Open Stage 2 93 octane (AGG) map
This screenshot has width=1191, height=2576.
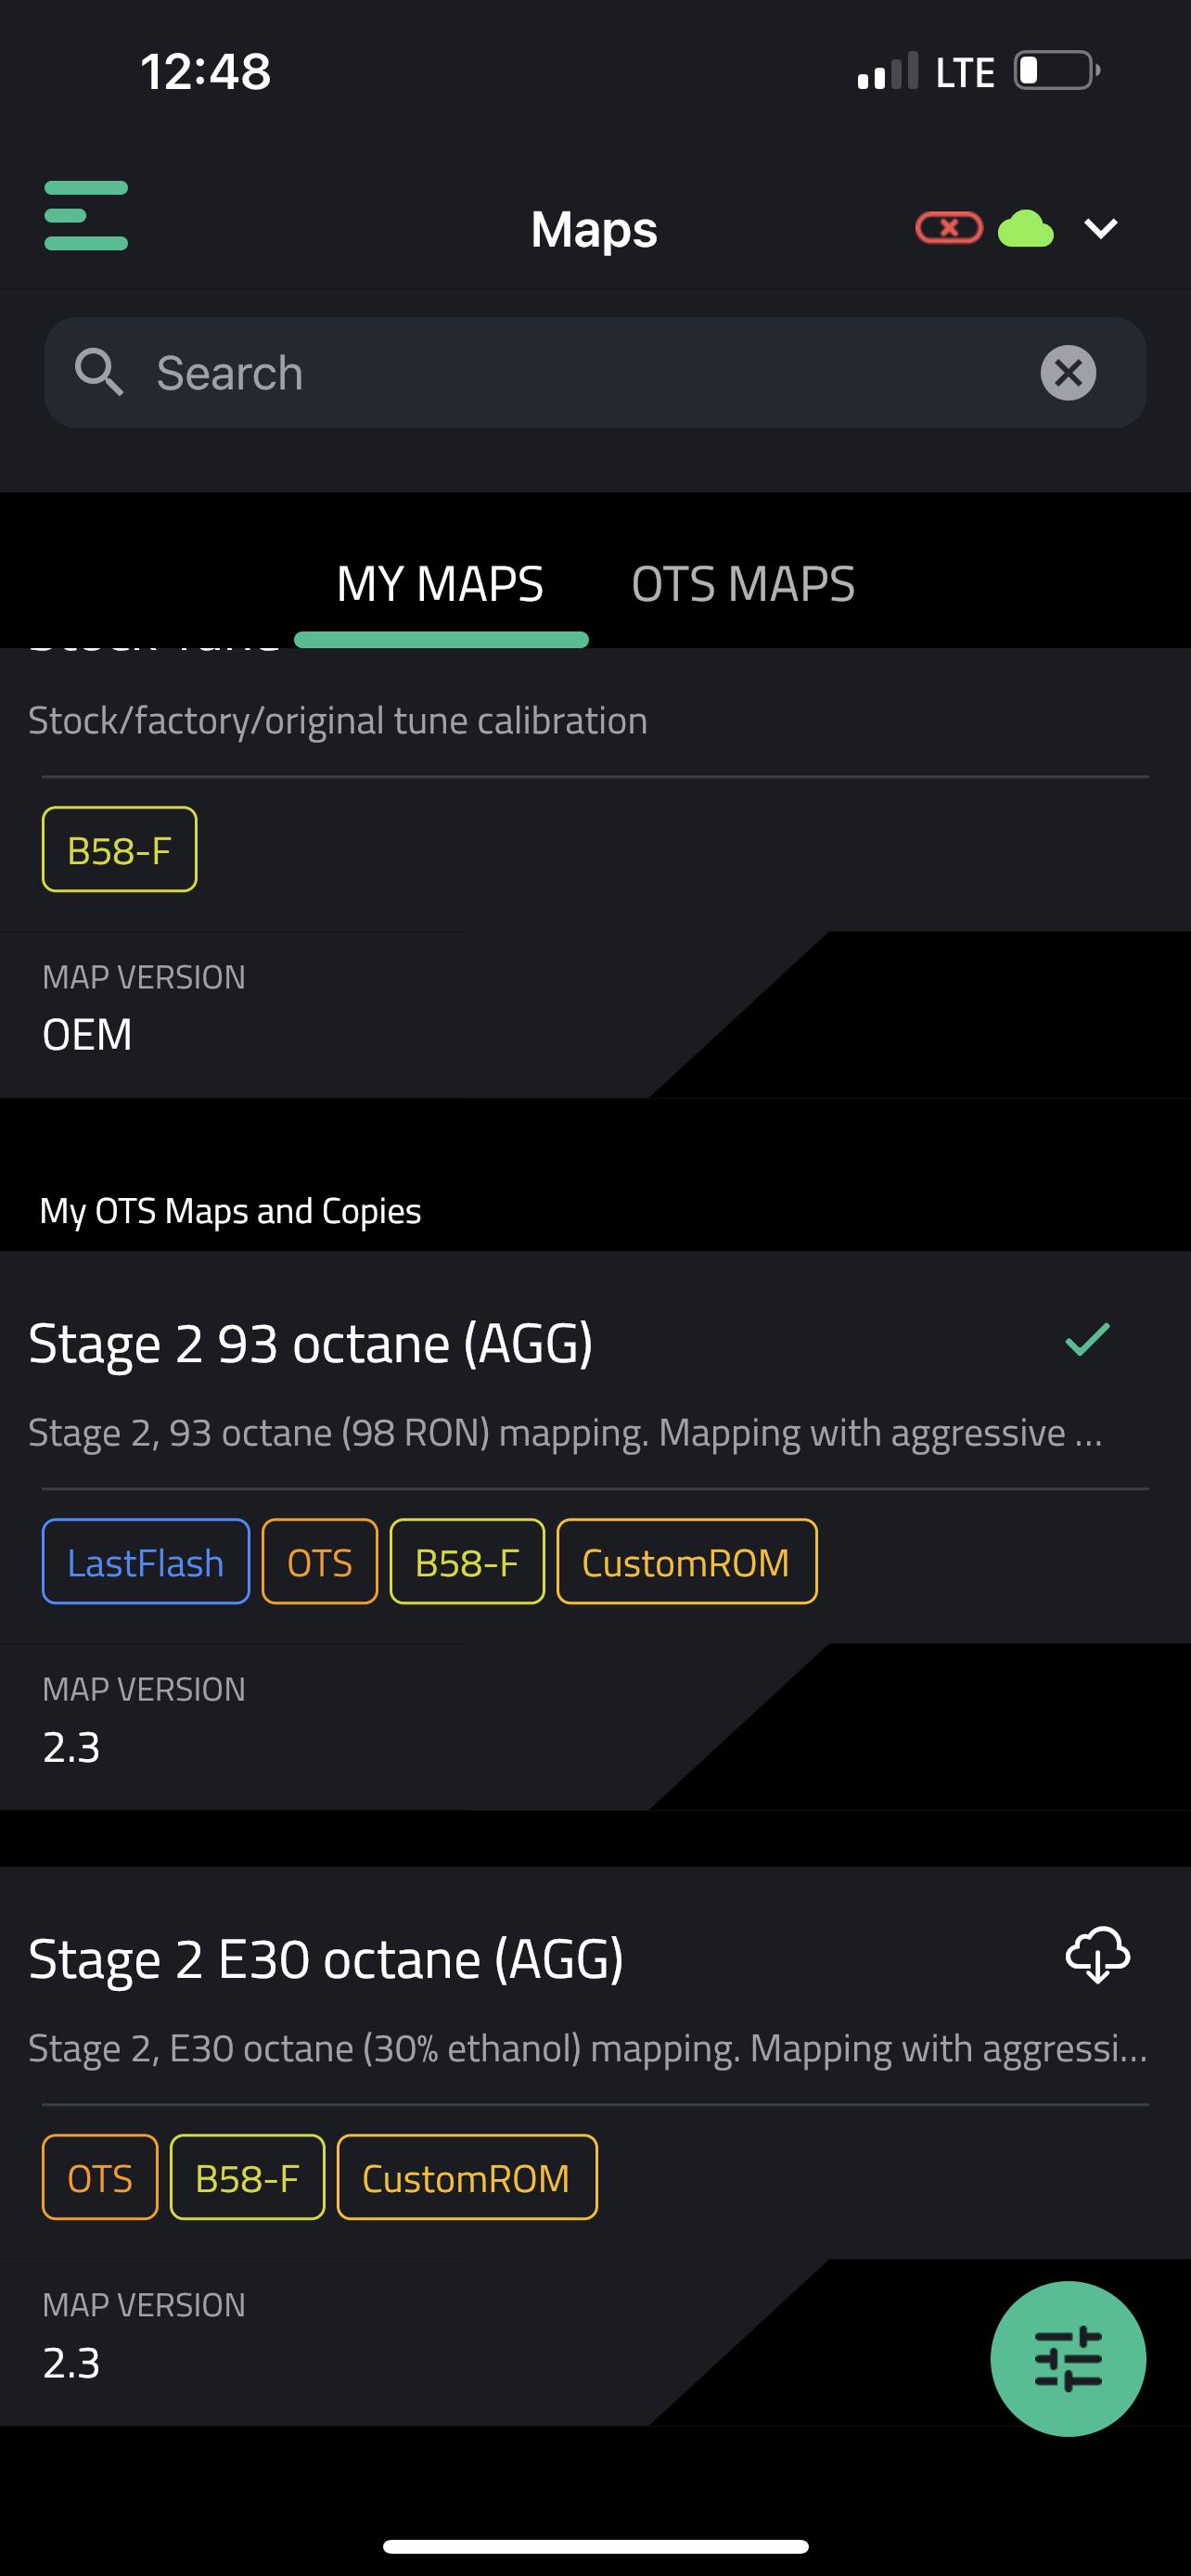pyautogui.click(x=311, y=1344)
